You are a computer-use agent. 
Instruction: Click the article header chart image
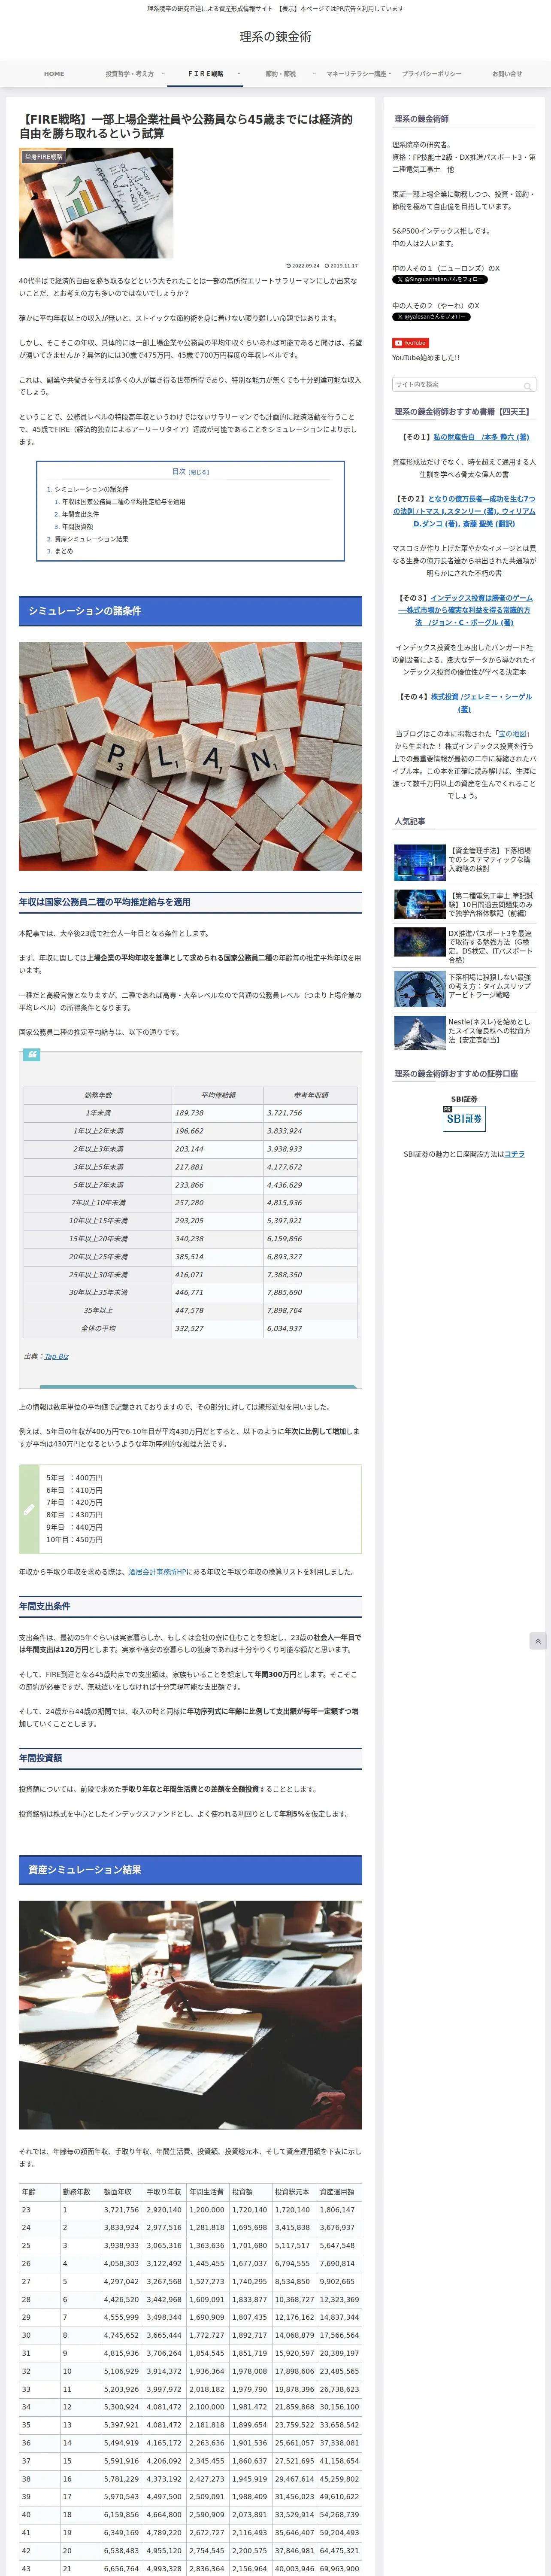click(96, 203)
